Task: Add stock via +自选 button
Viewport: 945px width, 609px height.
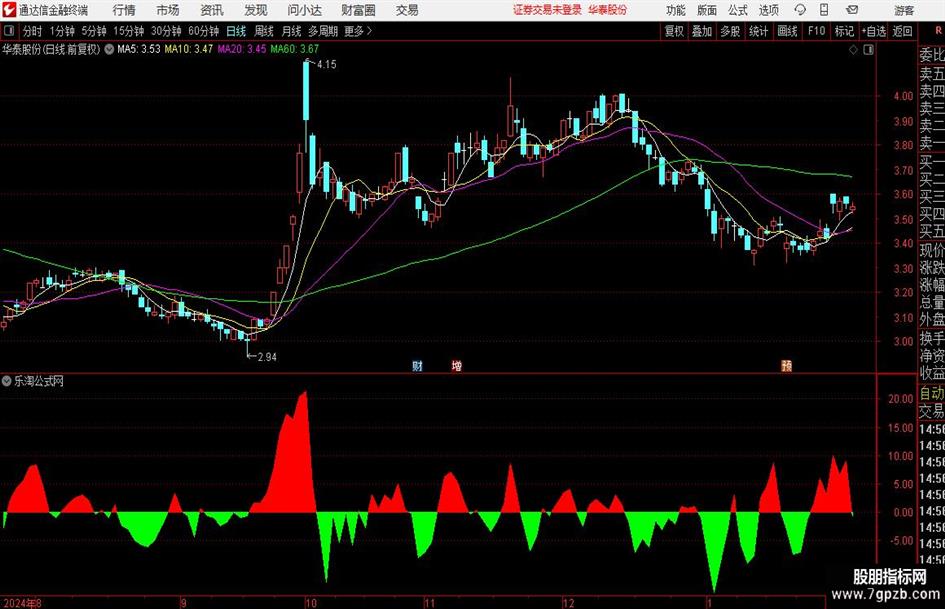Action: click(x=873, y=31)
